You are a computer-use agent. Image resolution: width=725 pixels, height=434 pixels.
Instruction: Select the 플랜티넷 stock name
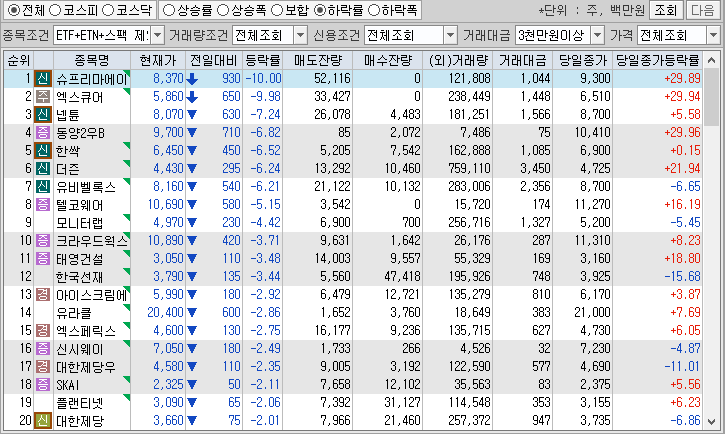tap(80, 403)
